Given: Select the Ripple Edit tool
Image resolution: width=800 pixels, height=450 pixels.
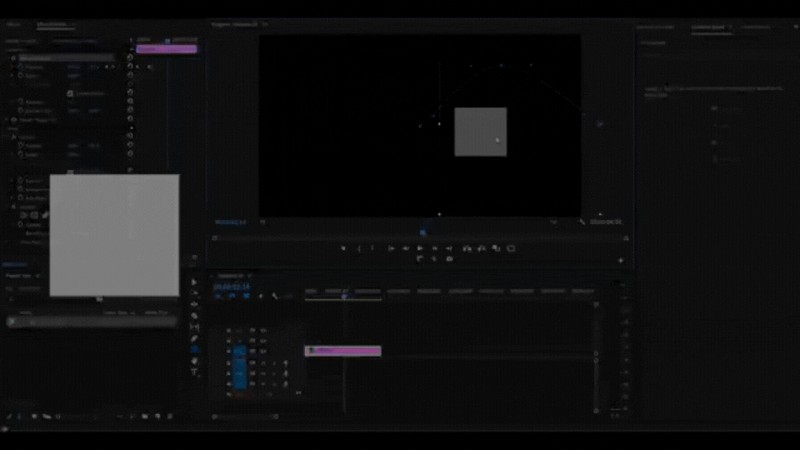Looking at the screenshot, I should [194, 305].
